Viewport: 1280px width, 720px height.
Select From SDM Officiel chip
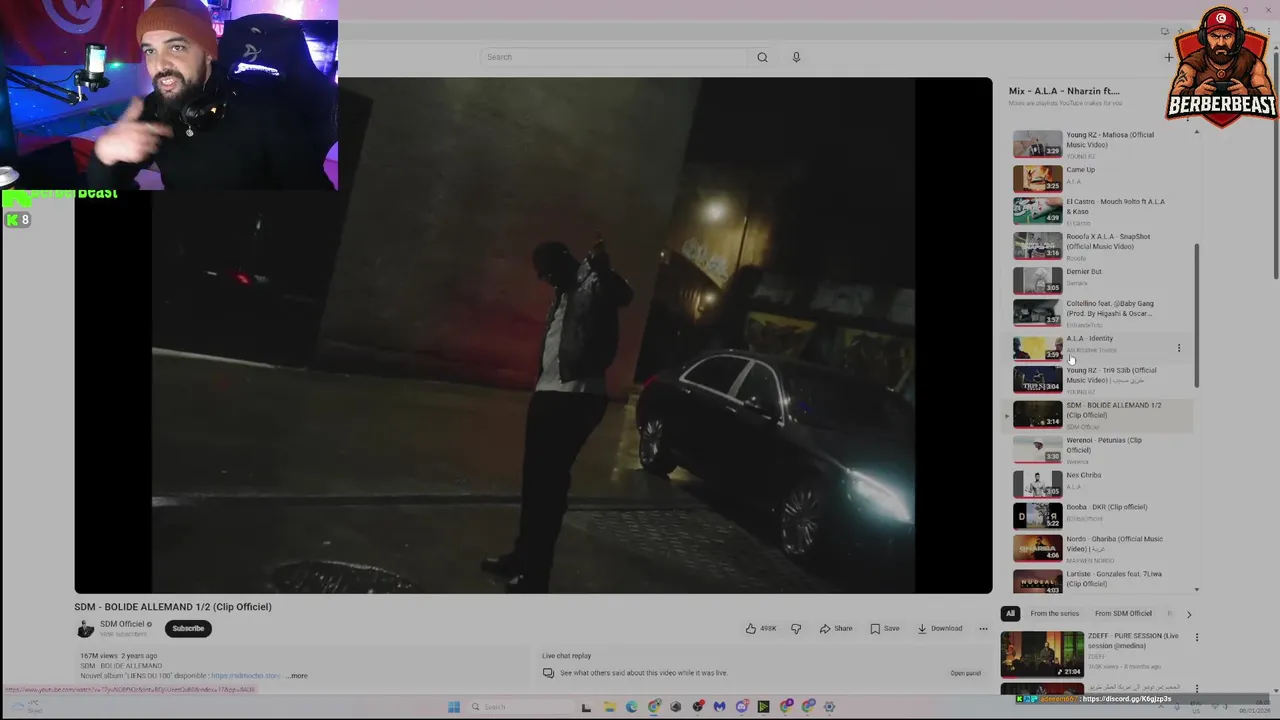[x=1123, y=613]
